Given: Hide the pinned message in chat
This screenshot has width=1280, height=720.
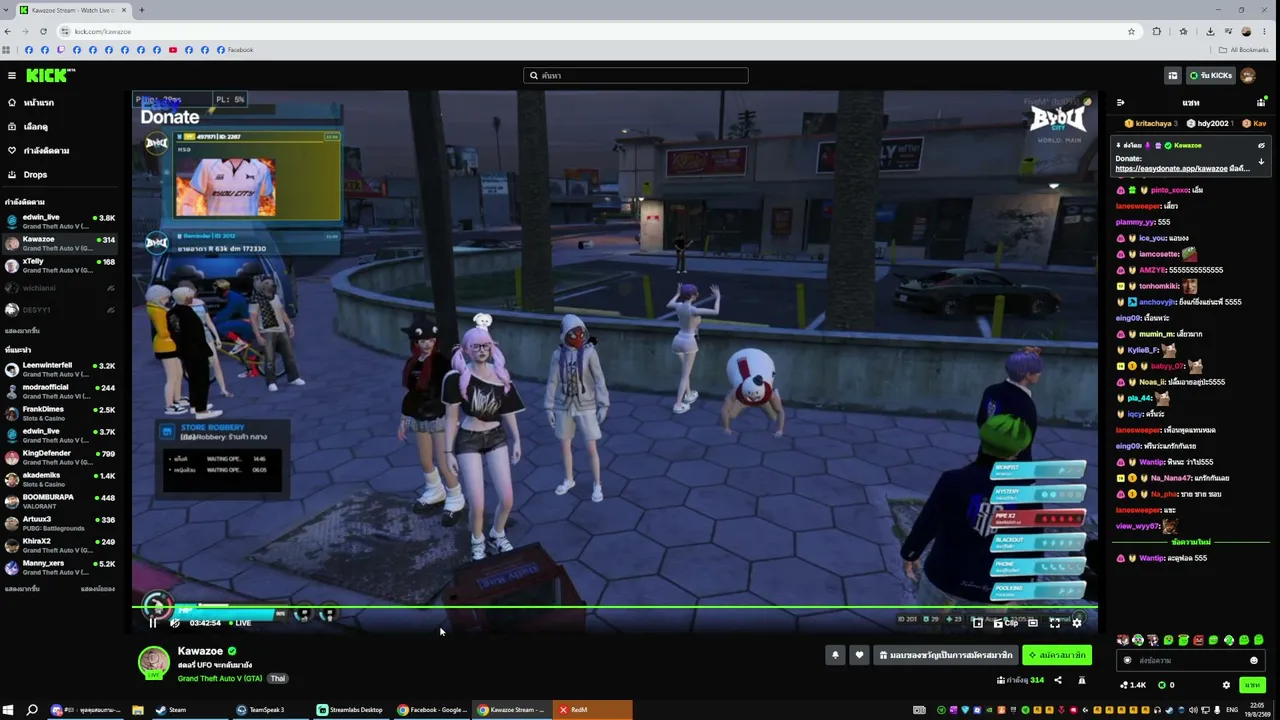Looking at the screenshot, I should tap(1261, 145).
